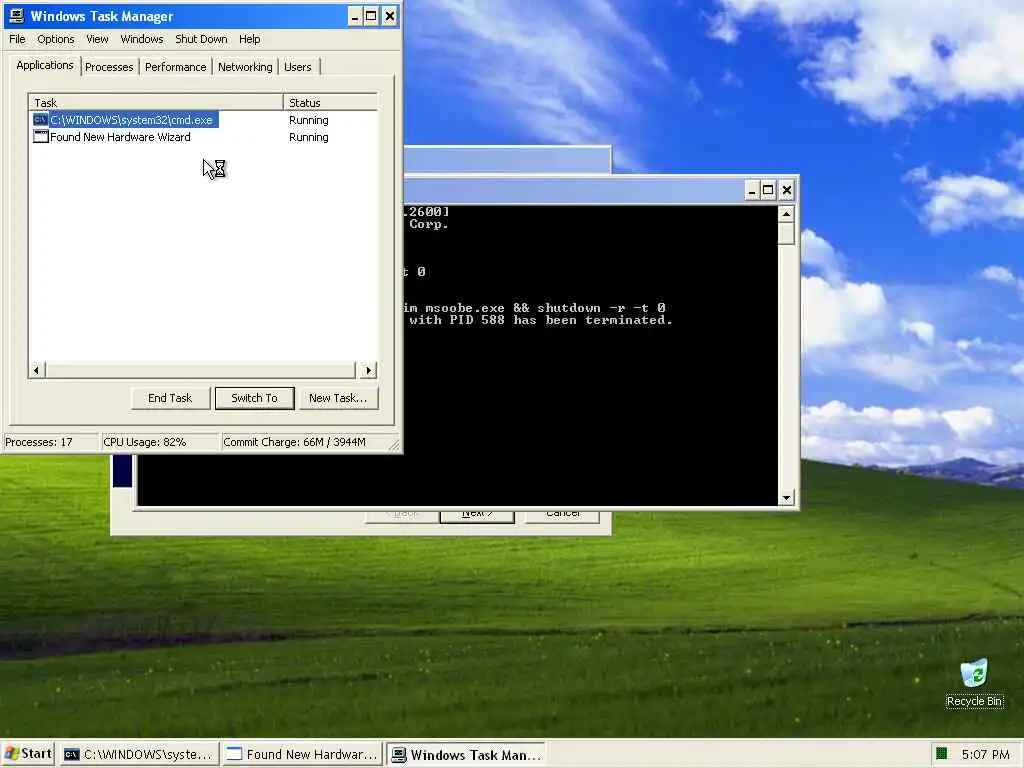Select the Applications tab

tap(45, 65)
